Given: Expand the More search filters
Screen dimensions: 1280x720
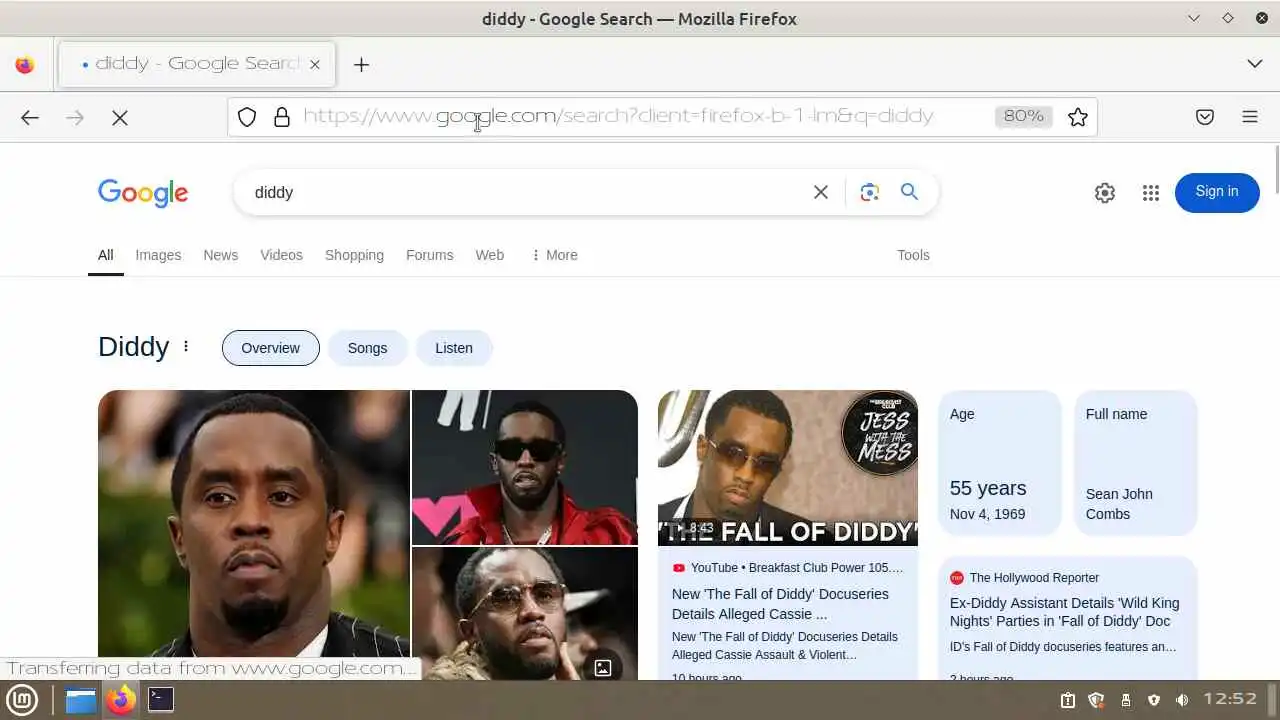Looking at the screenshot, I should [x=554, y=255].
